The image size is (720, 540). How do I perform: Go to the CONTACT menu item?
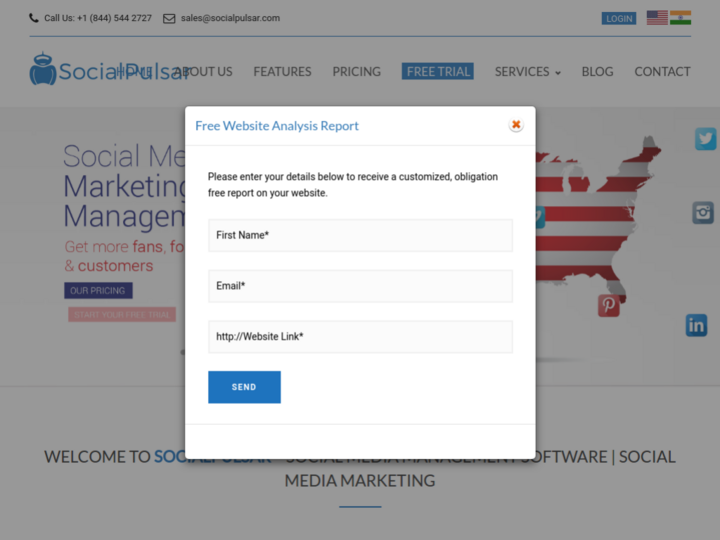pyautogui.click(x=662, y=72)
